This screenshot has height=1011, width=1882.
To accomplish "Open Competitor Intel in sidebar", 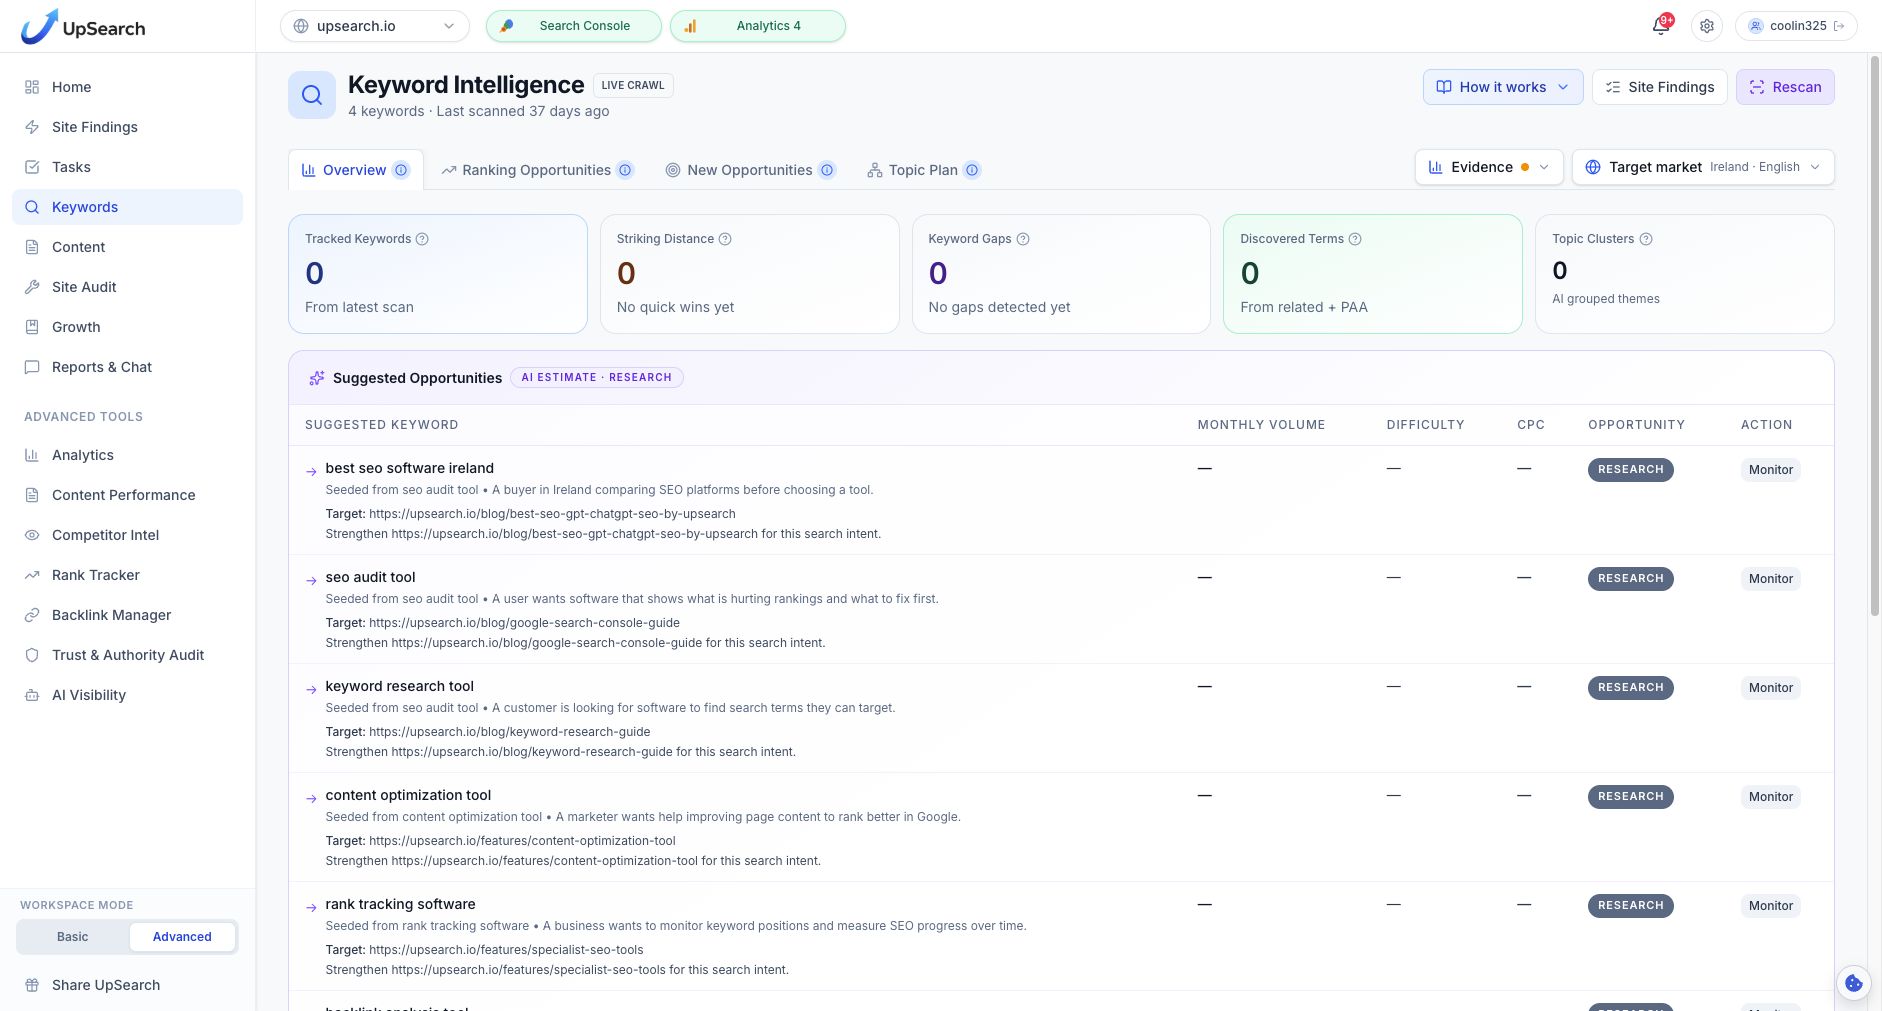I will point(127,535).
